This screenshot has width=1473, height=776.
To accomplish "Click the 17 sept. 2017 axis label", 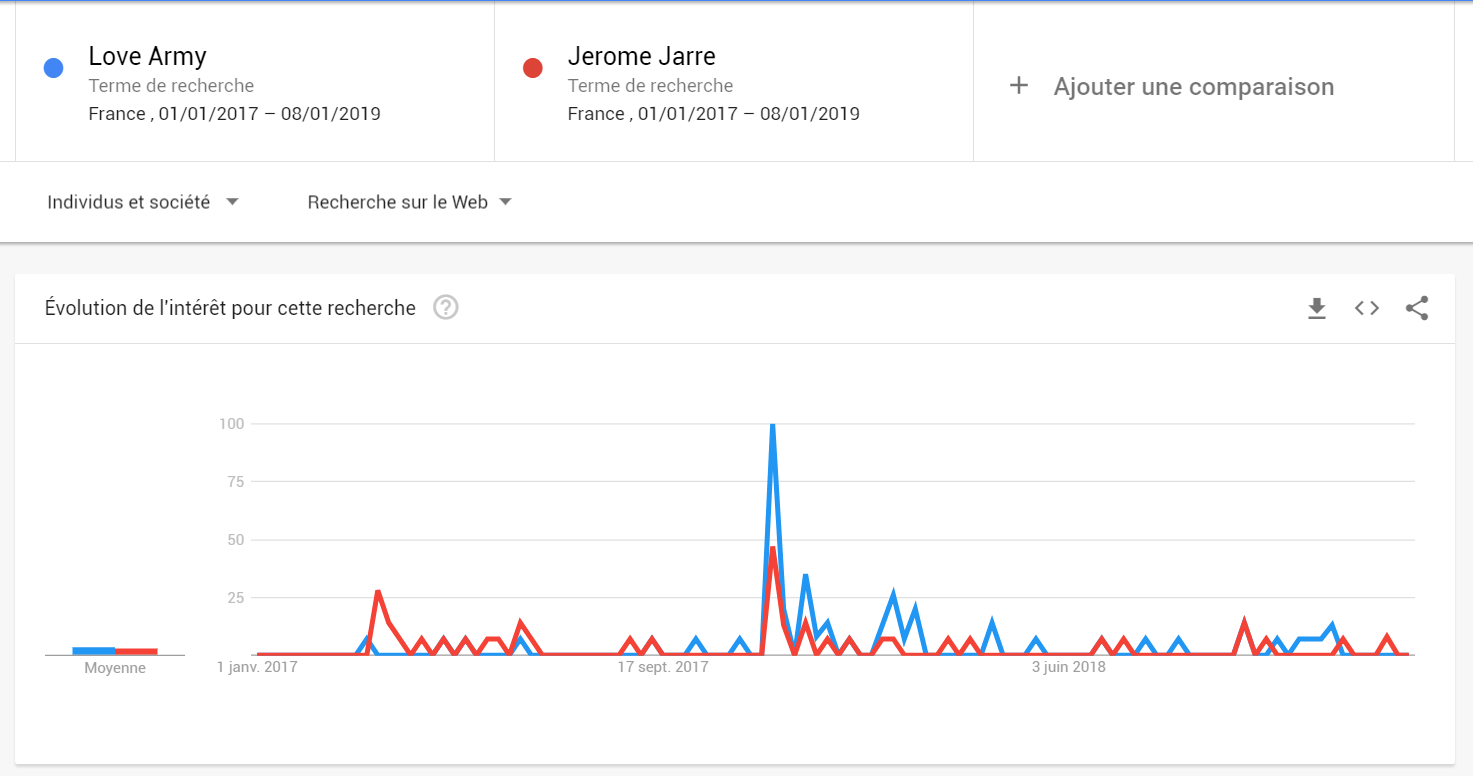I will coord(662,667).
